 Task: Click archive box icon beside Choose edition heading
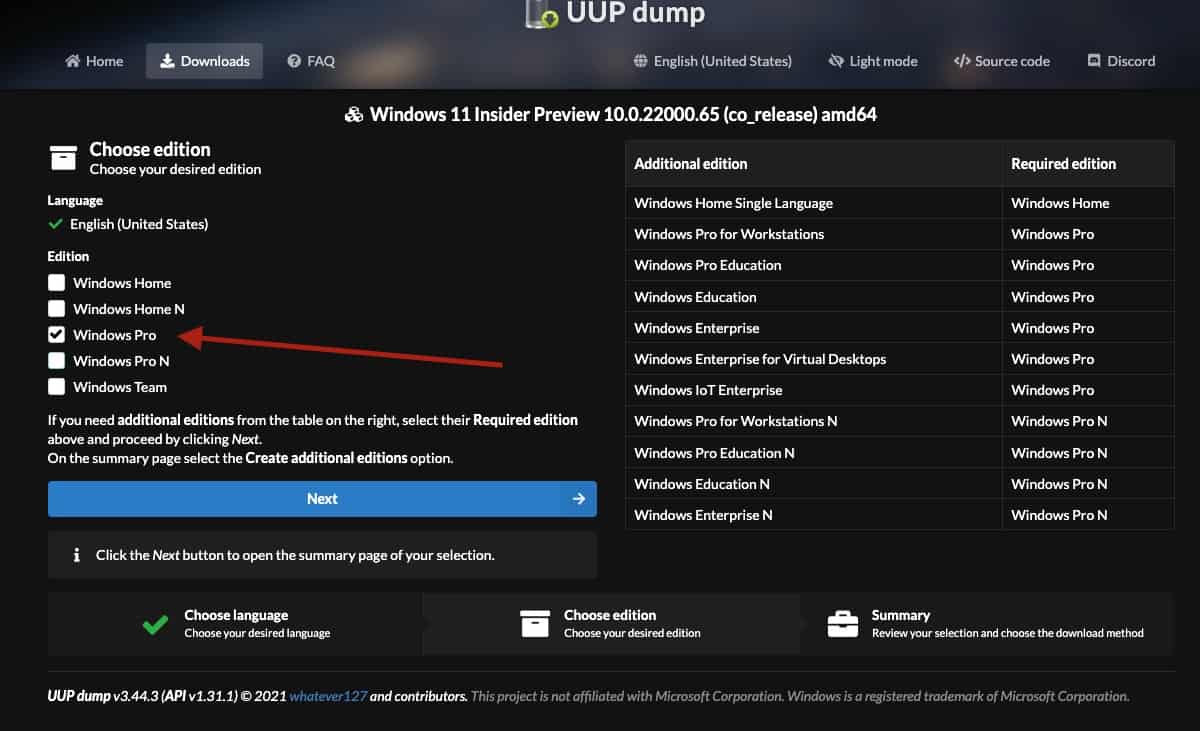tap(63, 158)
